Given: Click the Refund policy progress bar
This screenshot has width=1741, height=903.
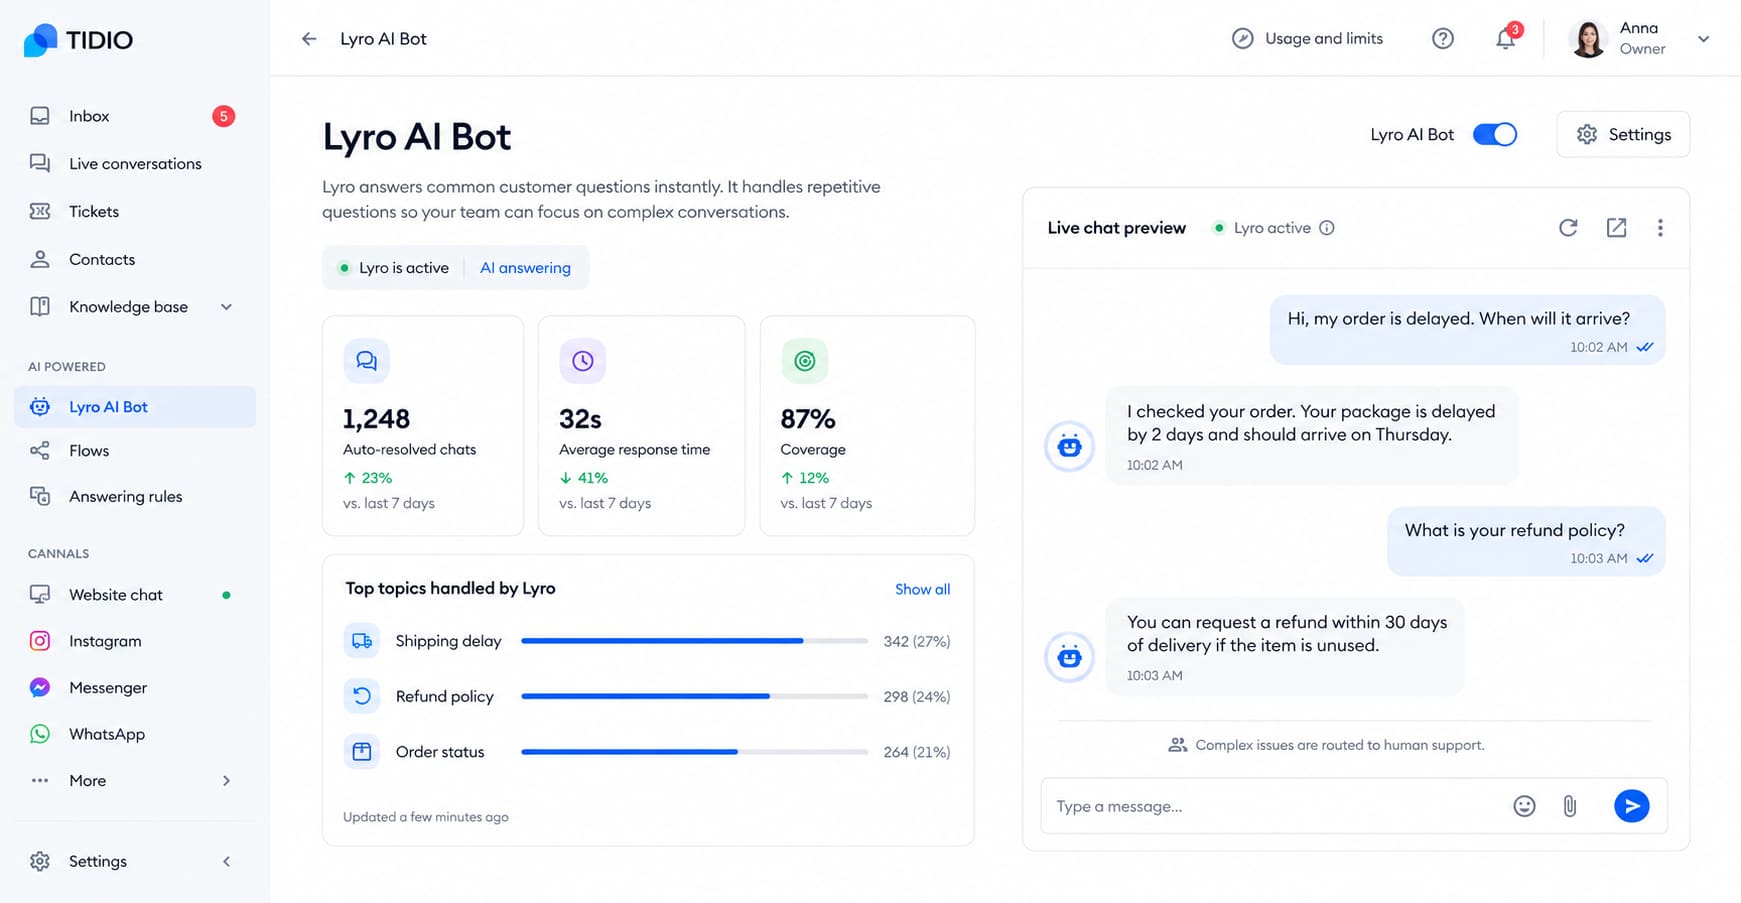Looking at the screenshot, I should [x=695, y=696].
